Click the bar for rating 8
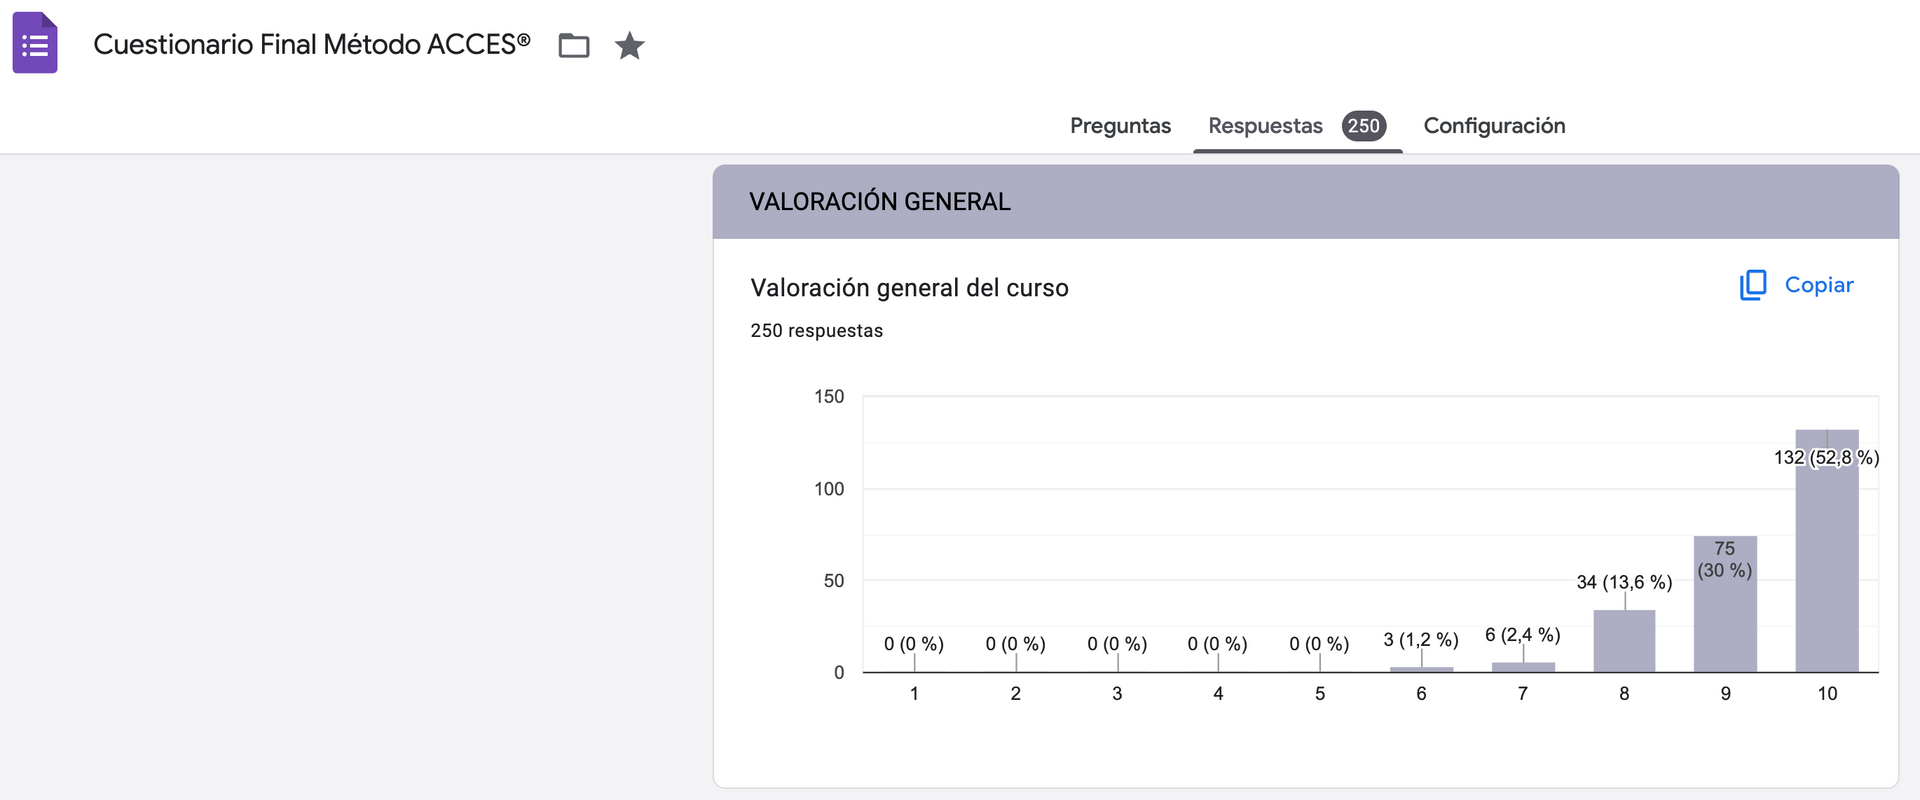 point(1624,641)
